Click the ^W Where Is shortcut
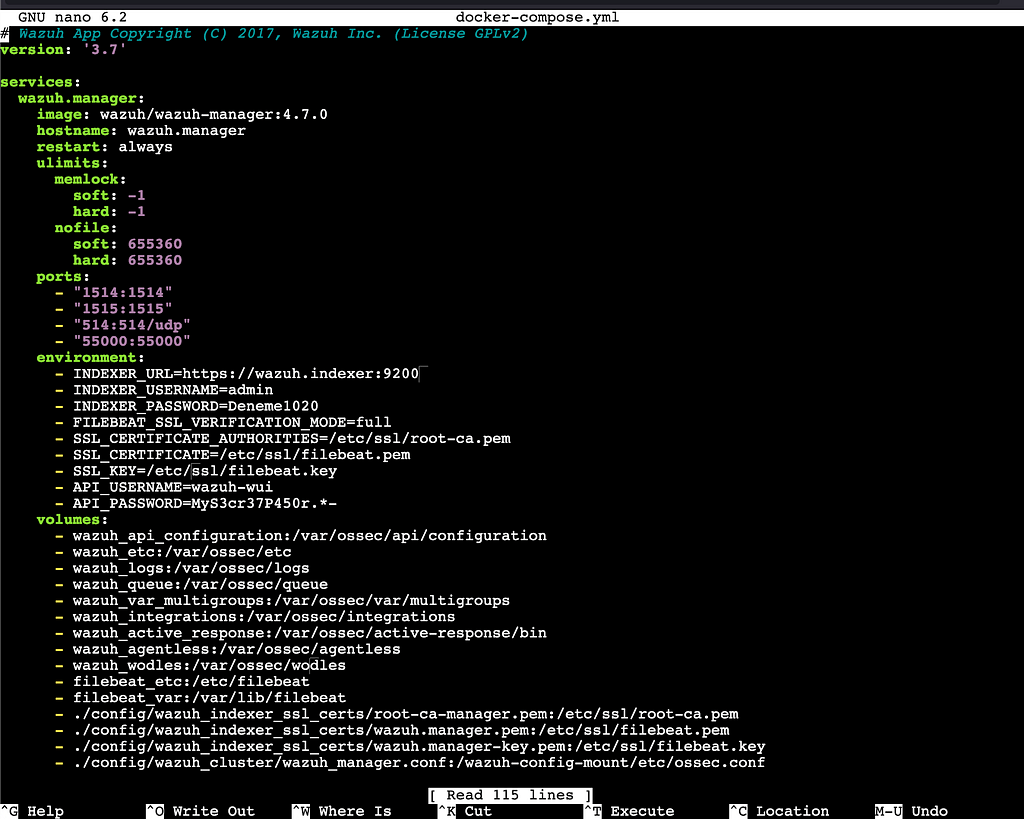Screen dimensions: 1024x819 click(342, 811)
